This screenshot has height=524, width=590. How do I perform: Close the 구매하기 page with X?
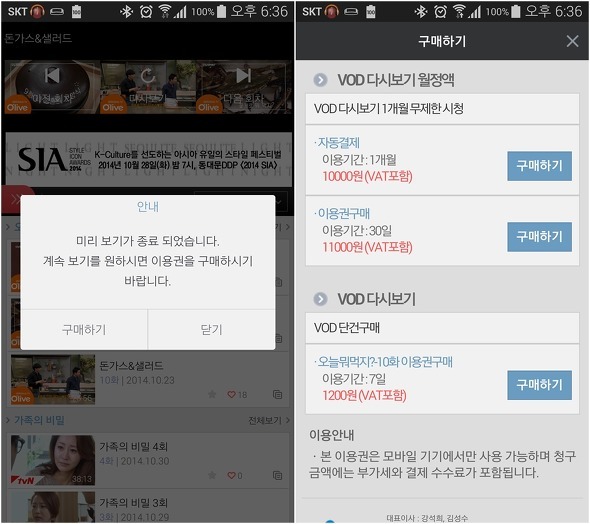point(572,41)
